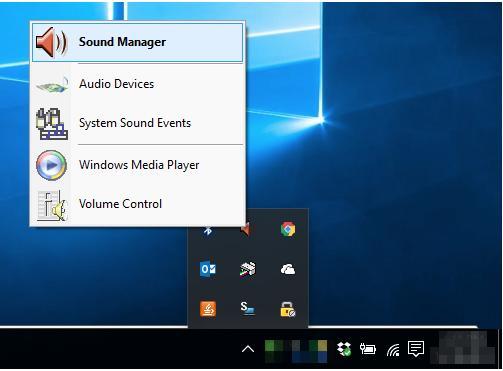Open Sound Manager from the menu
The width and height of the screenshot is (503, 371).
137,42
